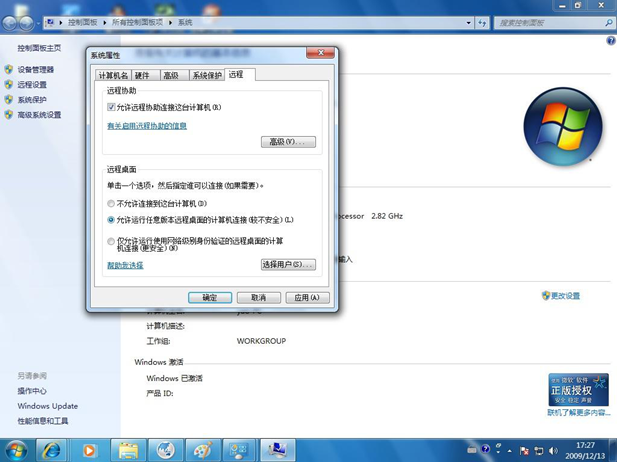Viewport: 617px width, 462px height.
Task: Click the blue help tray icon
Action: (486, 449)
